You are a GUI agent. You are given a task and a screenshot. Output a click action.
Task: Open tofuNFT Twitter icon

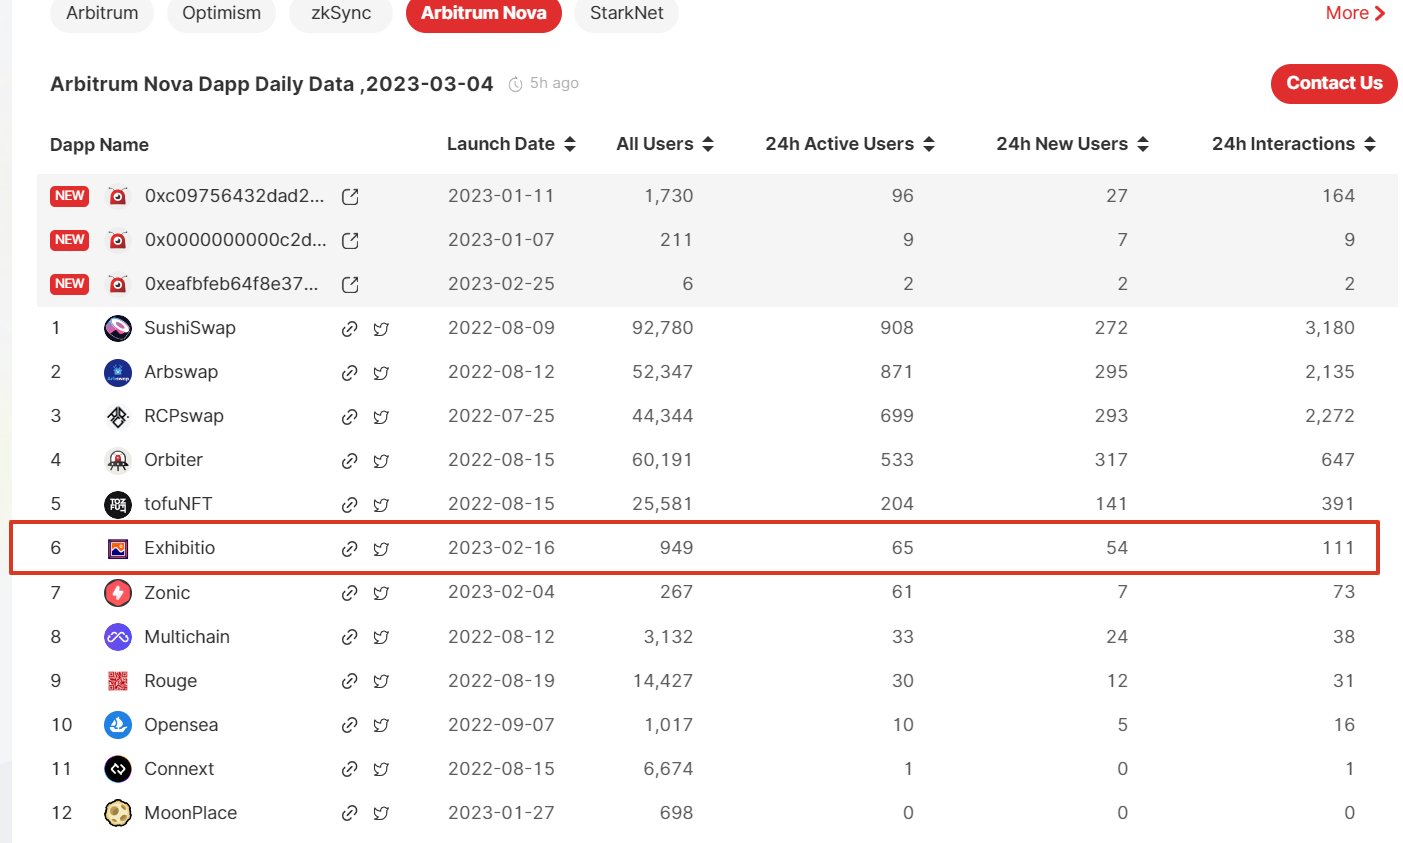[381, 505]
